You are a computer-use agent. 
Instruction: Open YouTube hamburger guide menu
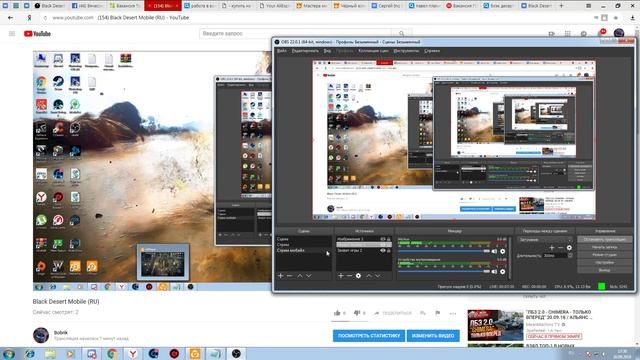pyautogui.click(x=12, y=33)
